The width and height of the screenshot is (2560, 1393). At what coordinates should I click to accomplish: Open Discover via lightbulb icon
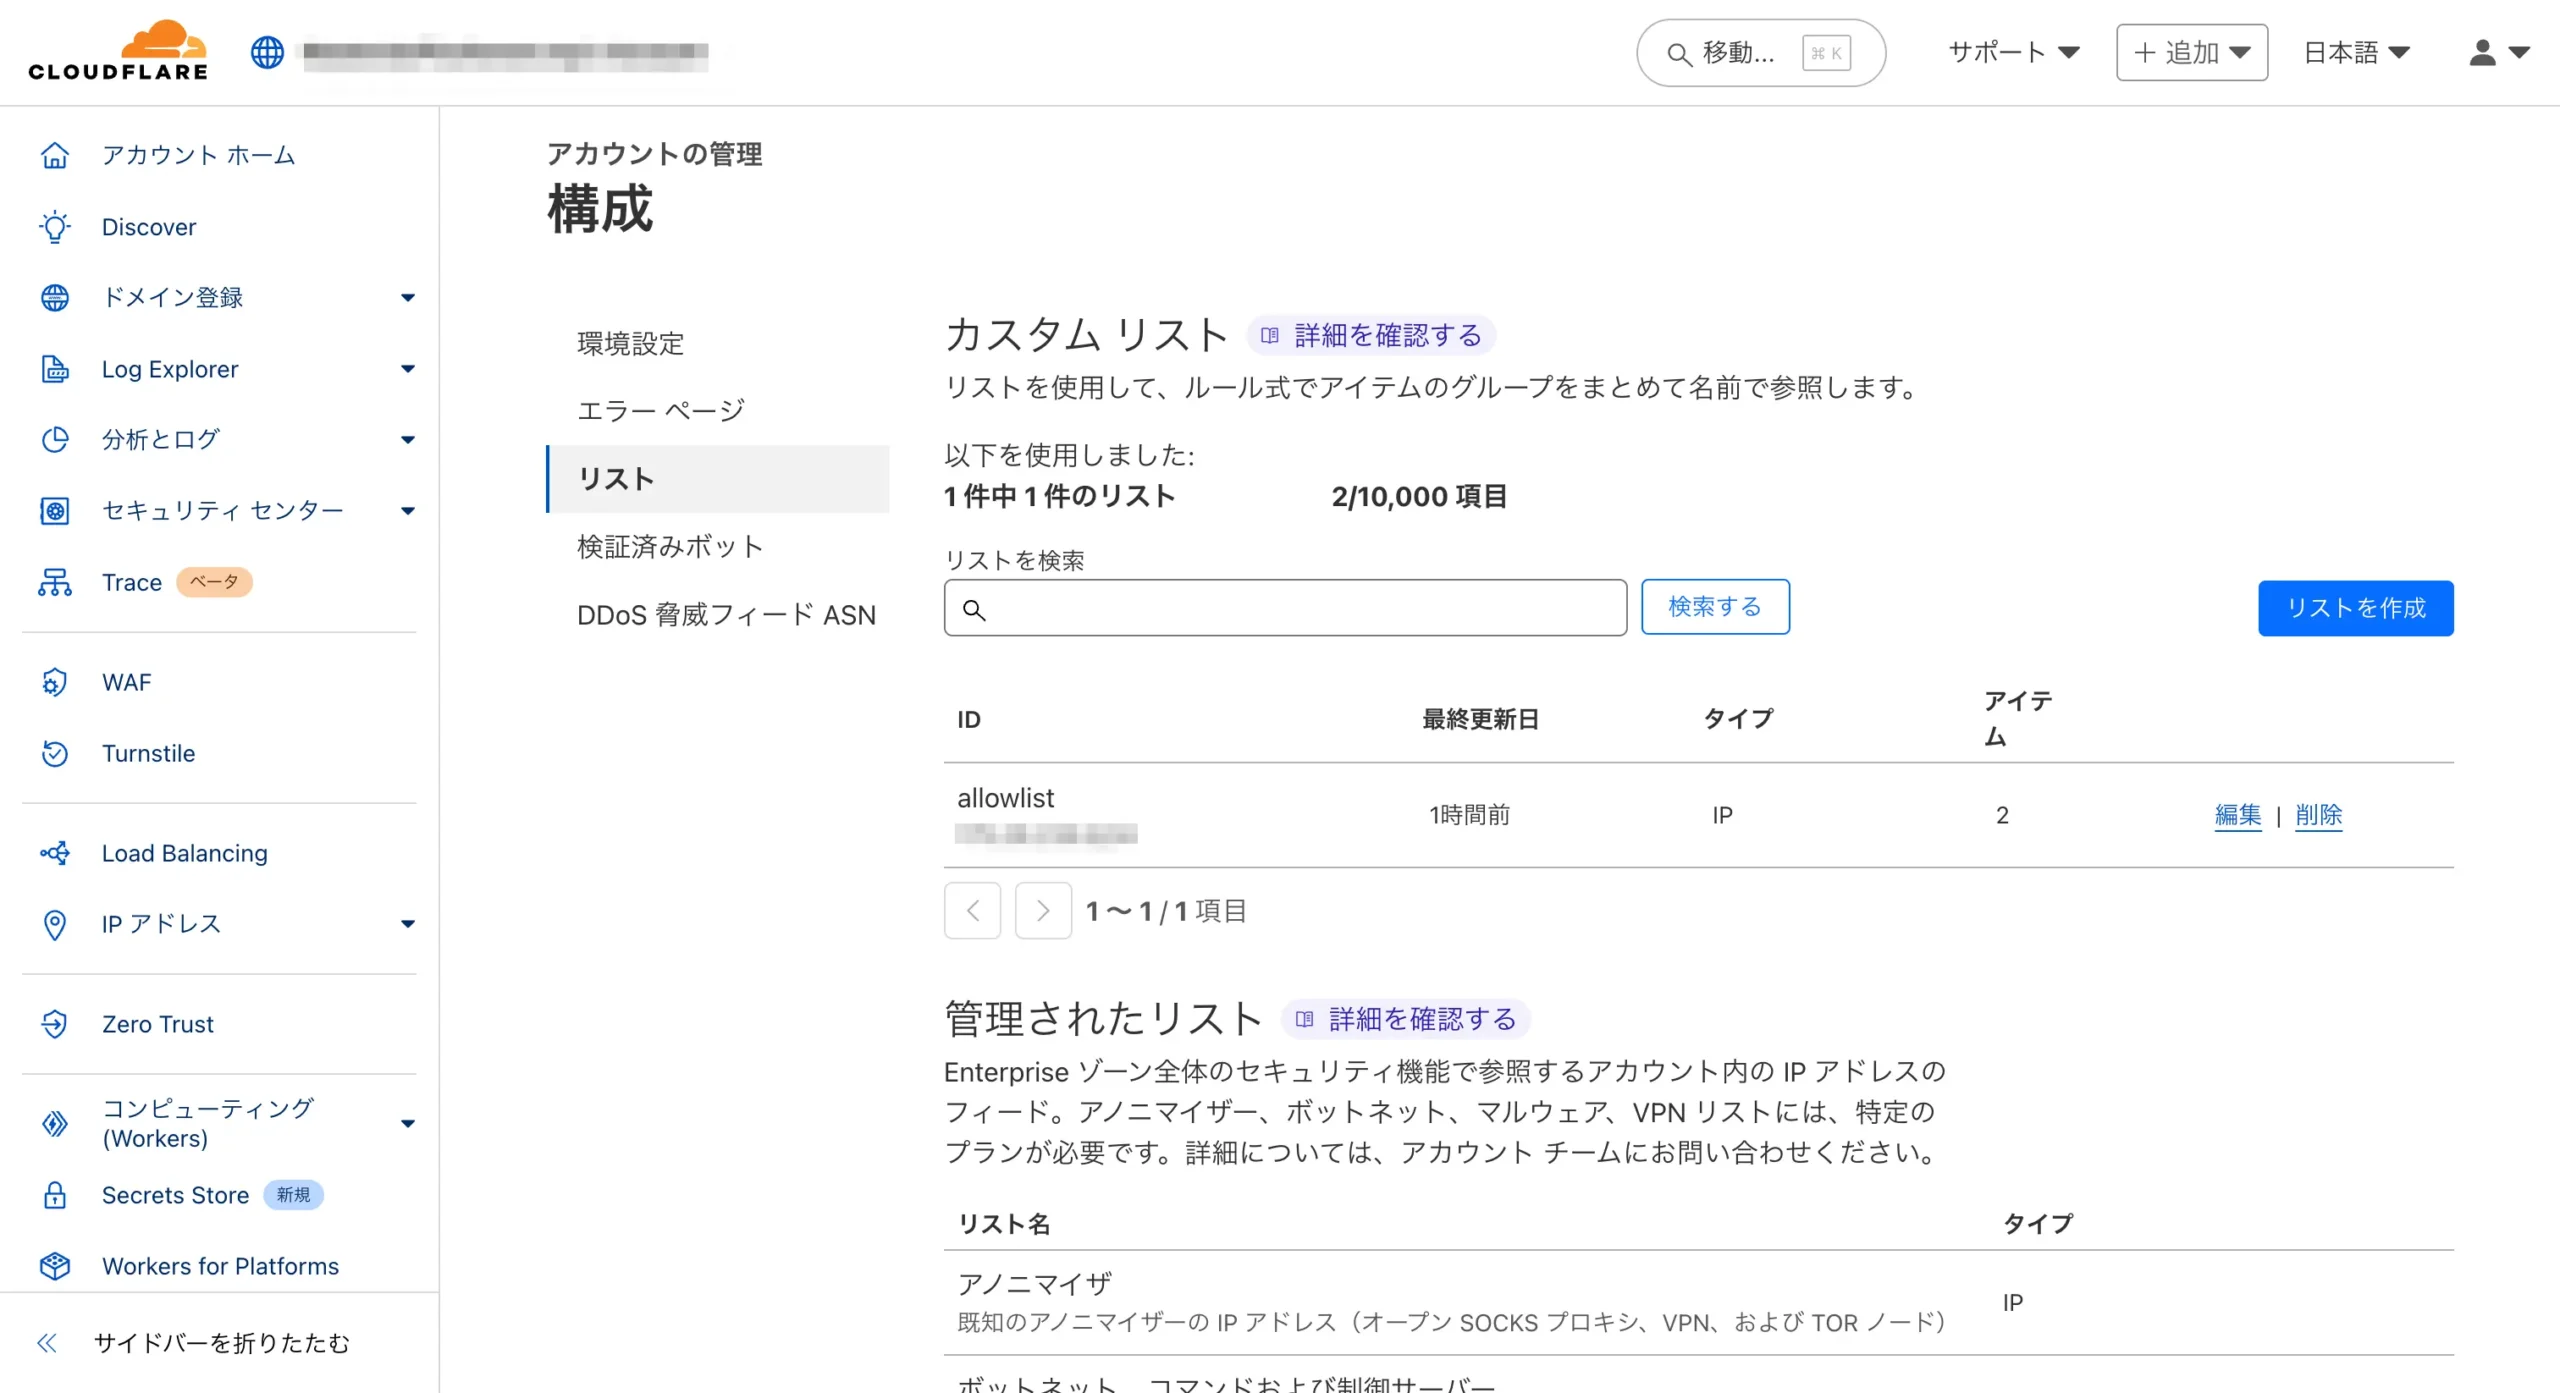tap(55, 227)
